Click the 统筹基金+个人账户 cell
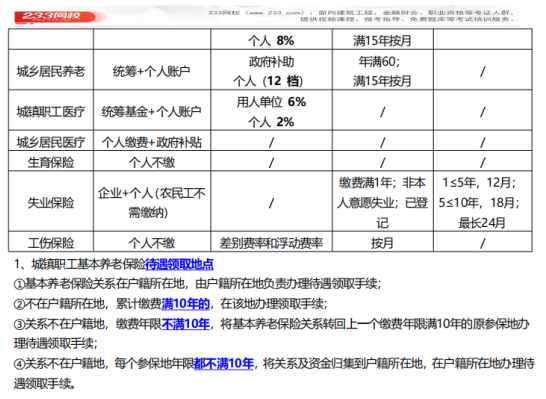 [x=152, y=112]
